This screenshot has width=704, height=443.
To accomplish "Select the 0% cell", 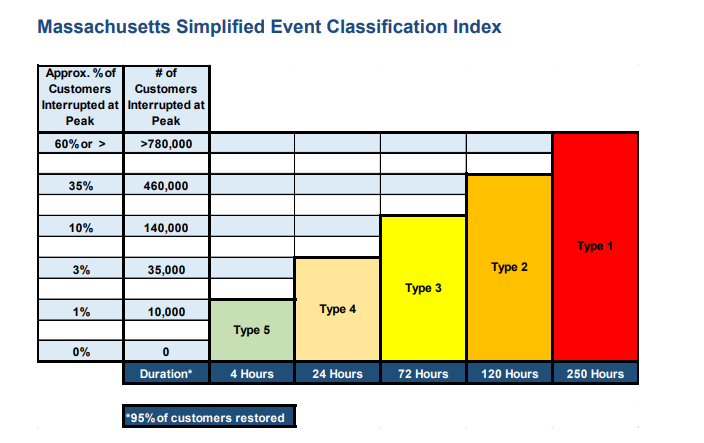I will pyautogui.click(x=80, y=351).
